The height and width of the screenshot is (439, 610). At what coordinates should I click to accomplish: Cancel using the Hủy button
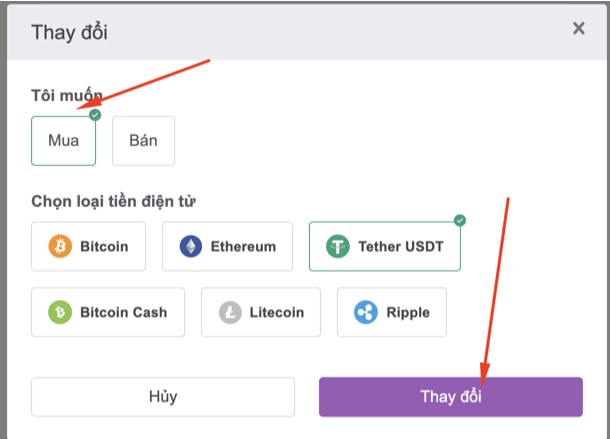pyautogui.click(x=163, y=397)
